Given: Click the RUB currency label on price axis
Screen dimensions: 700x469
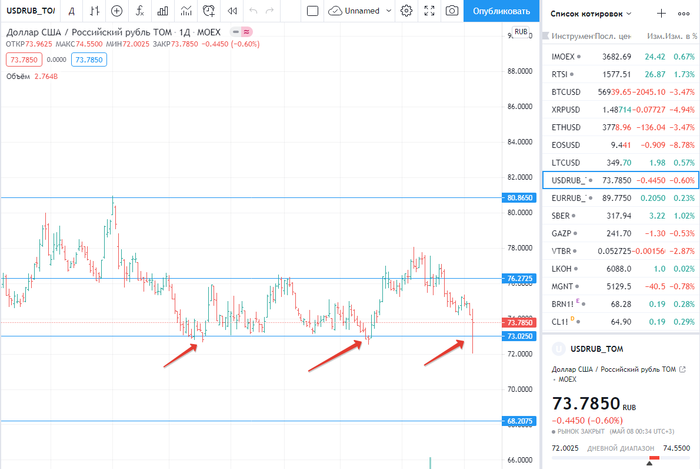Looking at the screenshot, I should (x=521, y=32).
